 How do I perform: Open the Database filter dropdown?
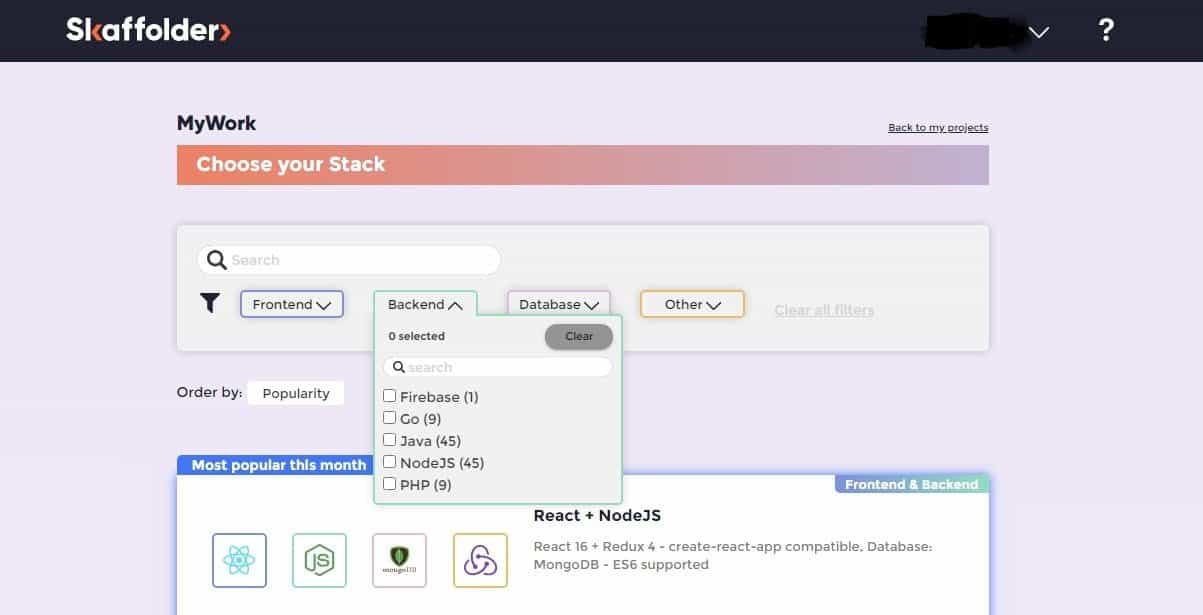(558, 304)
